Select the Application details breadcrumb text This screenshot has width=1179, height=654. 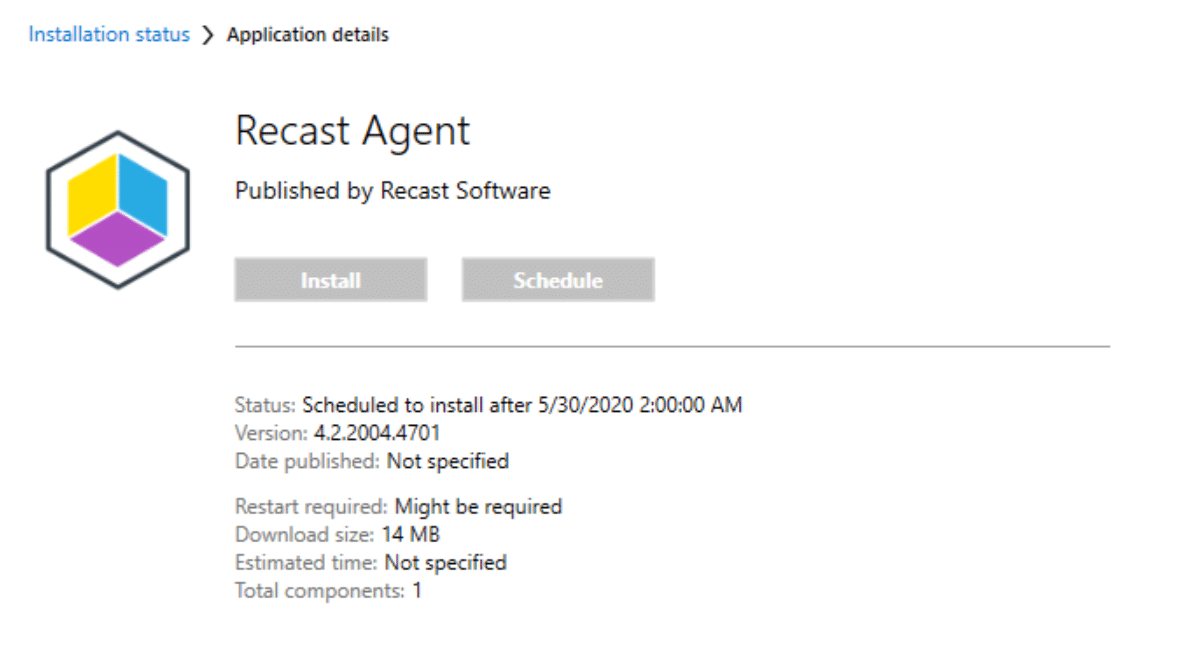(x=308, y=35)
